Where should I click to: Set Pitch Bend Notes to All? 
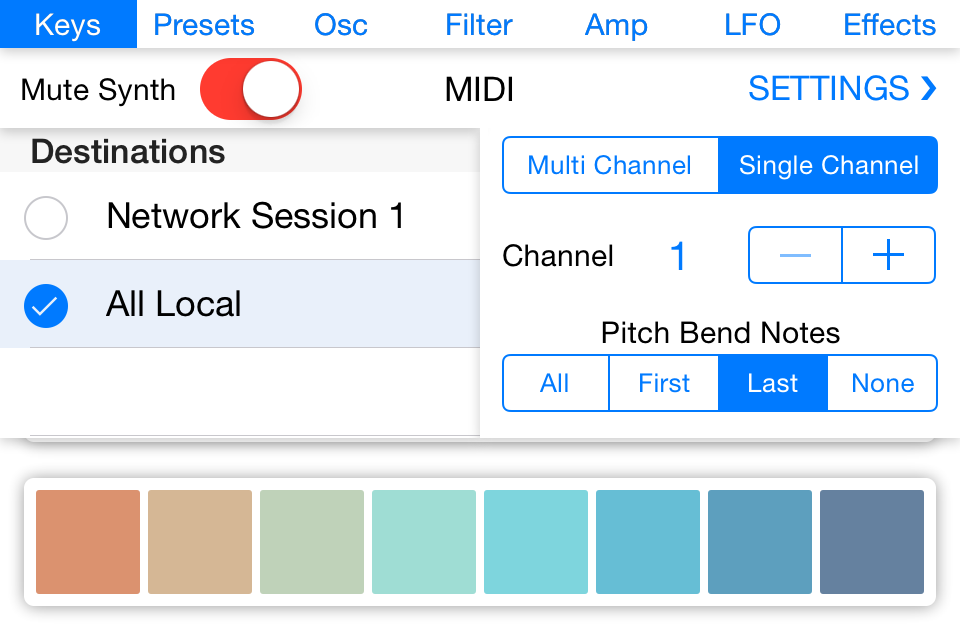tap(555, 383)
